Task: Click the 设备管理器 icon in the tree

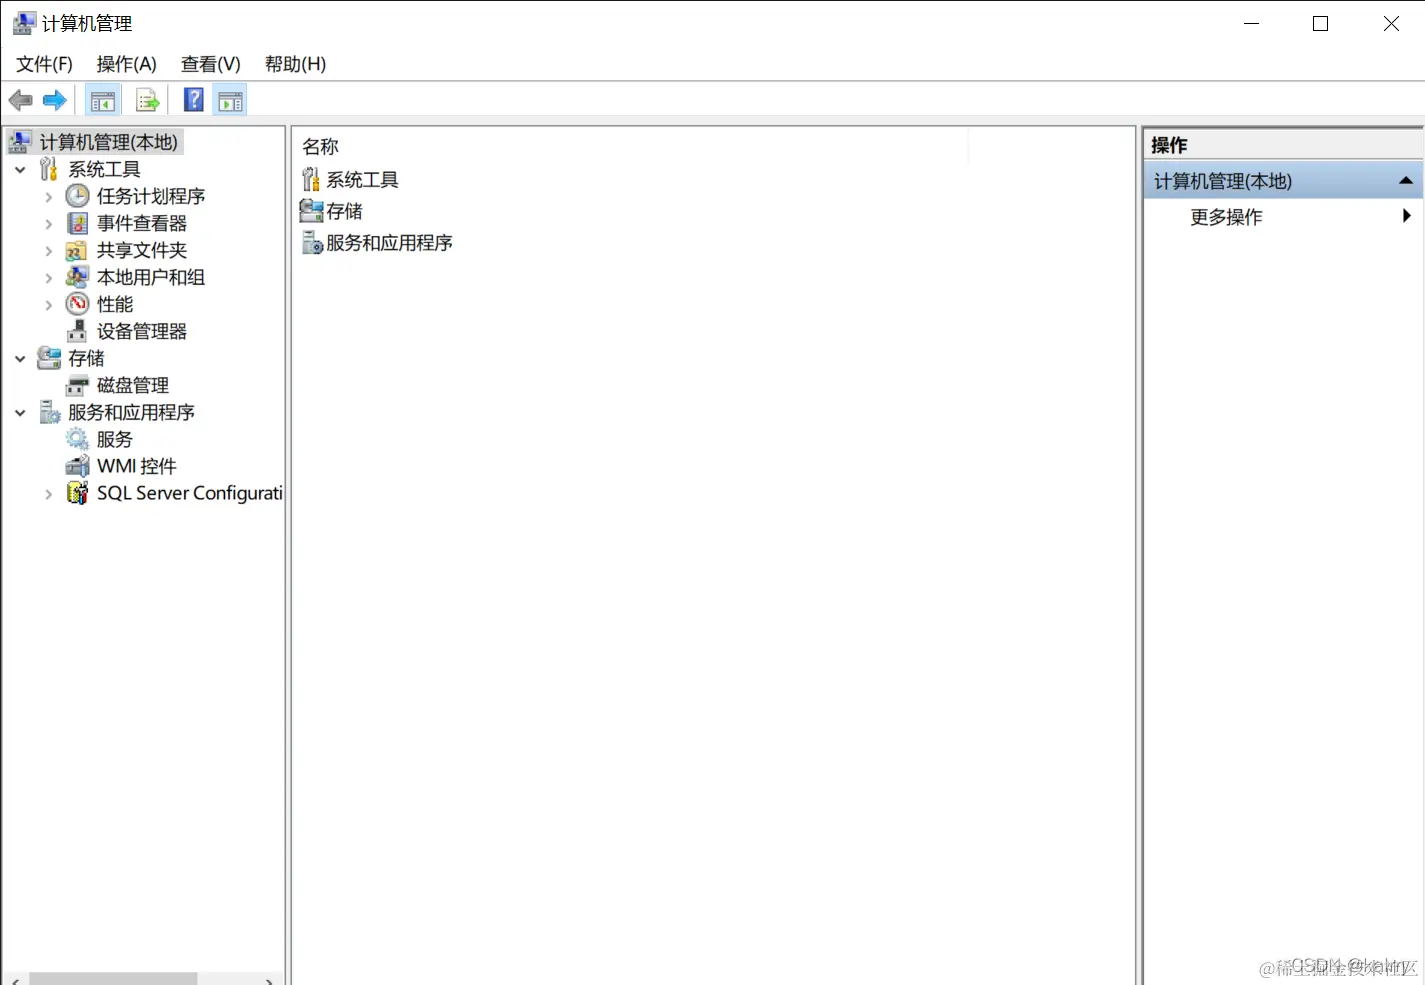Action: 77,331
